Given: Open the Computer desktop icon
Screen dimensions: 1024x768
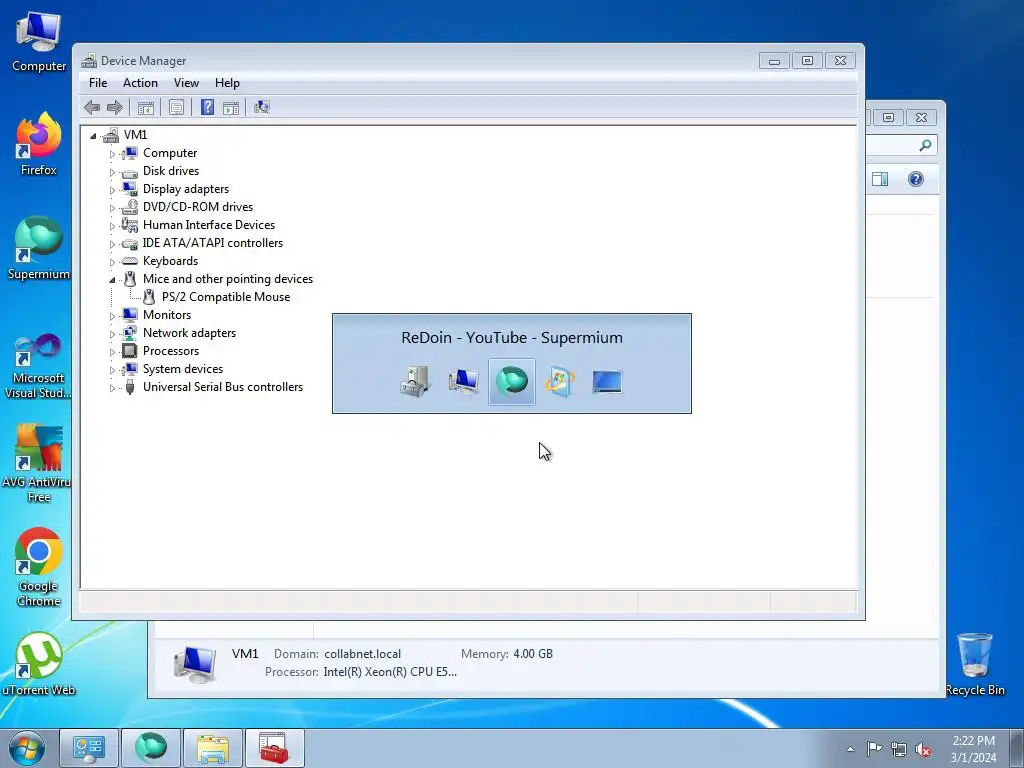Looking at the screenshot, I should coord(38,40).
